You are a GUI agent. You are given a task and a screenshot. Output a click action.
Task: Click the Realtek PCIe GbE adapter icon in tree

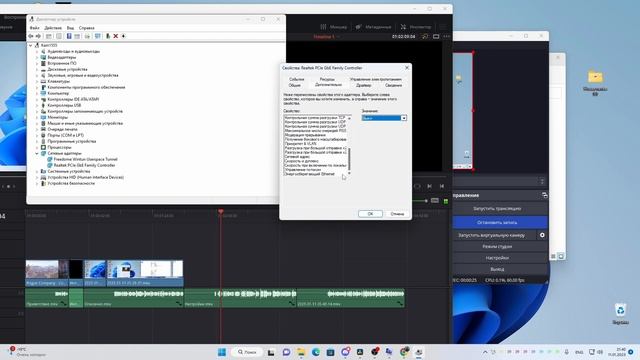50,165
